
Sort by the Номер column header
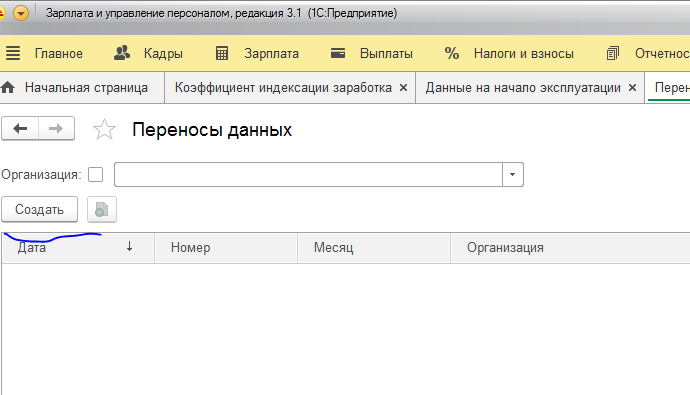[x=226, y=248]
